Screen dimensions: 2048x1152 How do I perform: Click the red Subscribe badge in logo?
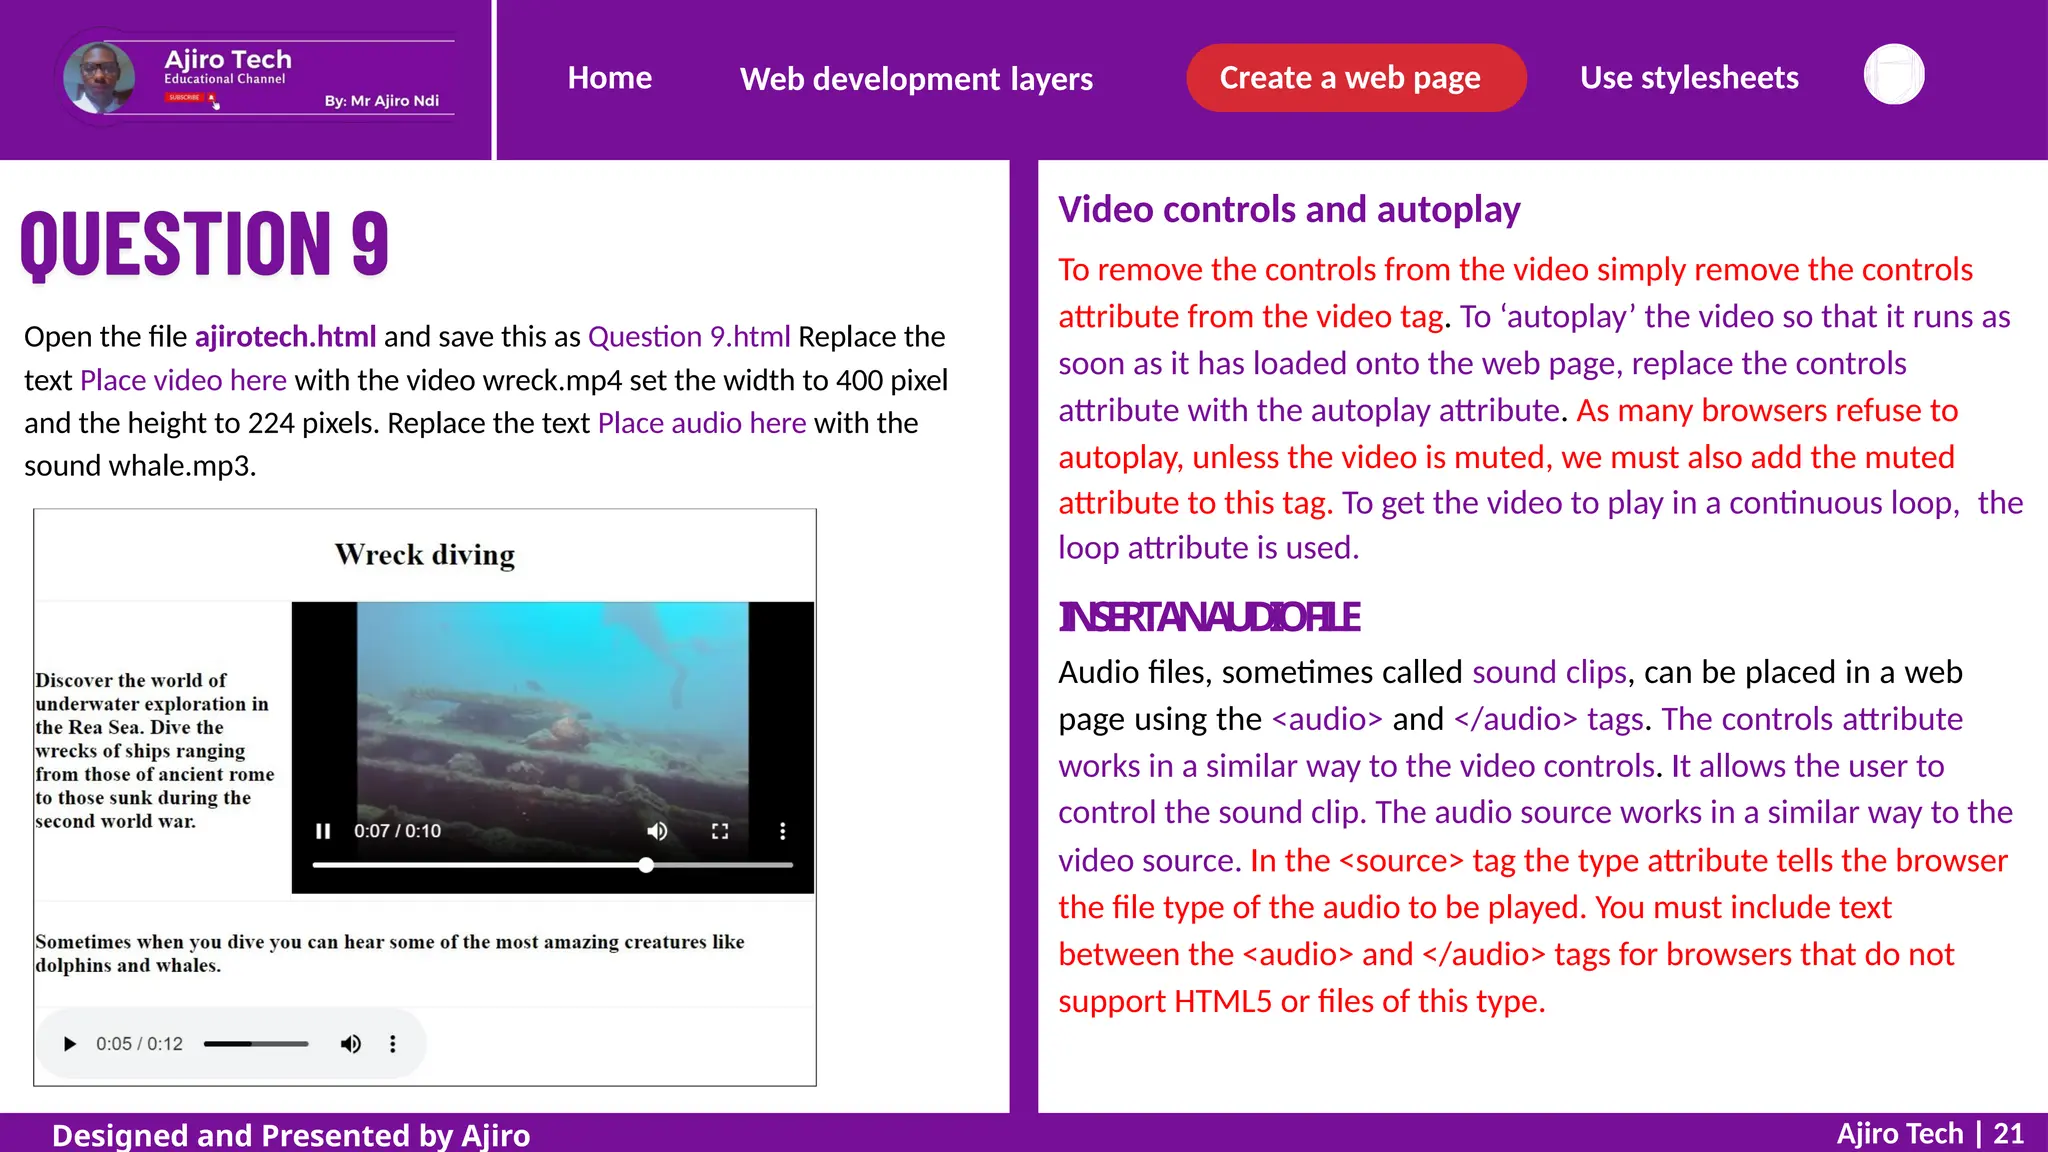tap(186, 98)
